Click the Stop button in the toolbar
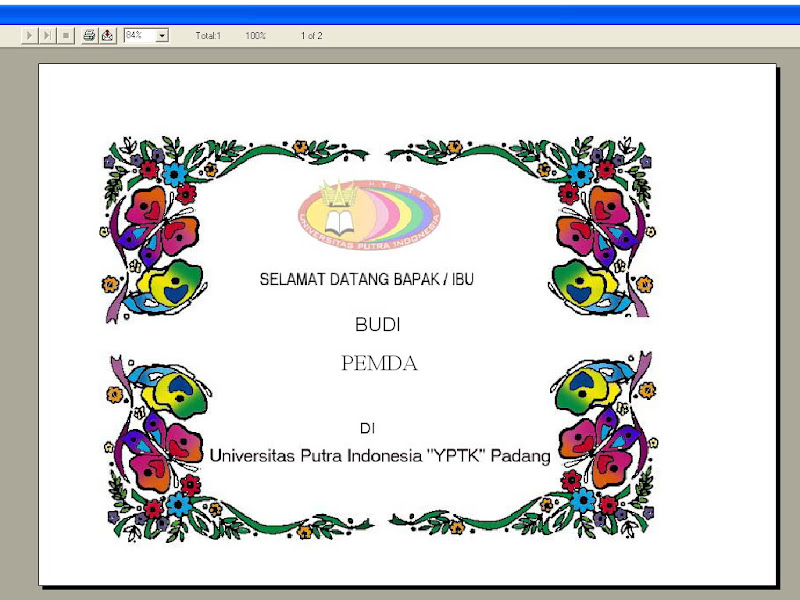 [66, 36]
